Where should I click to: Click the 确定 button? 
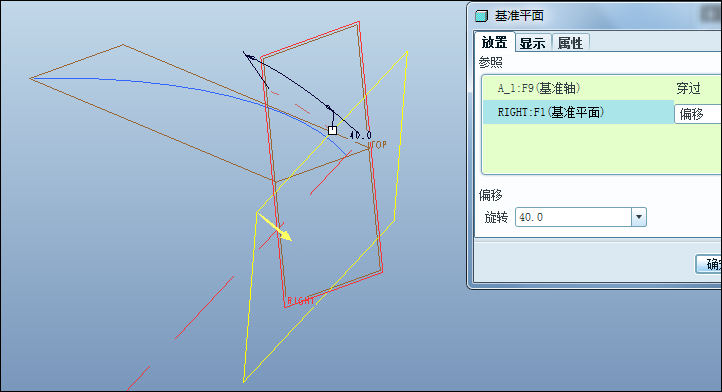tap(709, 264)
